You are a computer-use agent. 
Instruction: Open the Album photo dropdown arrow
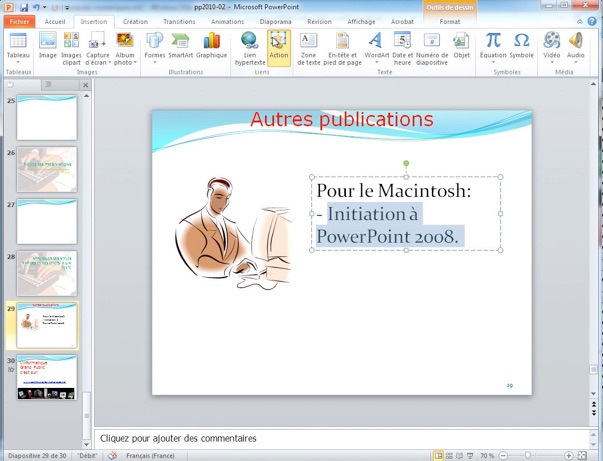point(135,62)
